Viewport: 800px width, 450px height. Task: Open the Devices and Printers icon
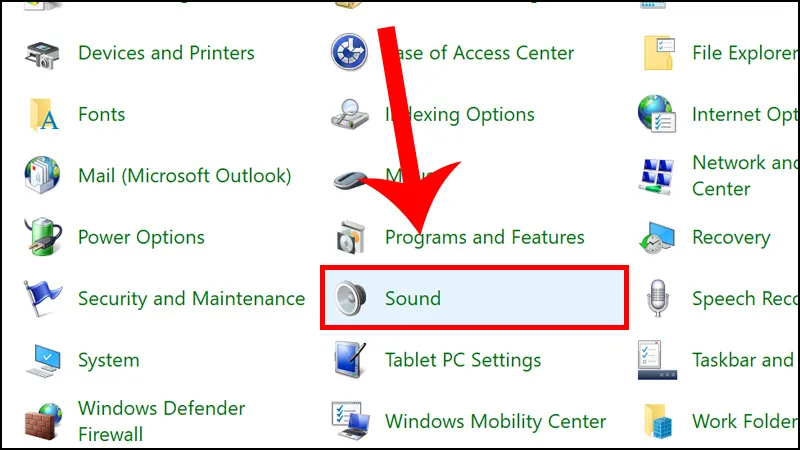42,54
